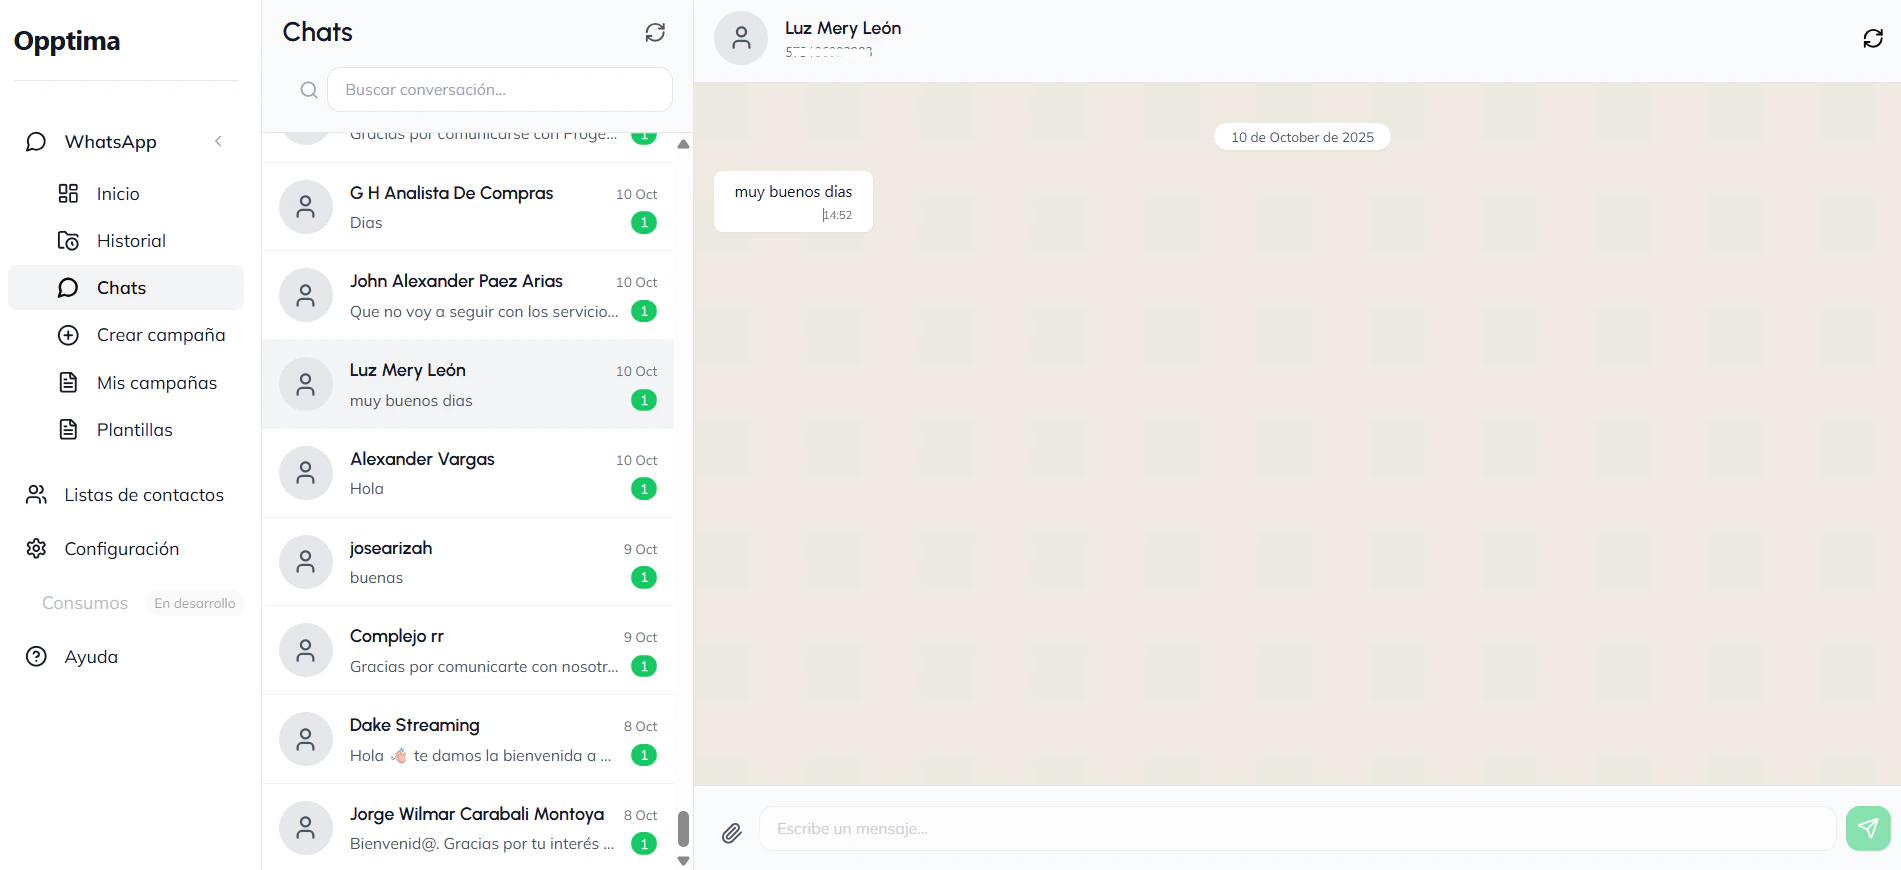The image size is (1901, 870).
Task: Click chat list scroll down arrow
Action: coord(684,861)
